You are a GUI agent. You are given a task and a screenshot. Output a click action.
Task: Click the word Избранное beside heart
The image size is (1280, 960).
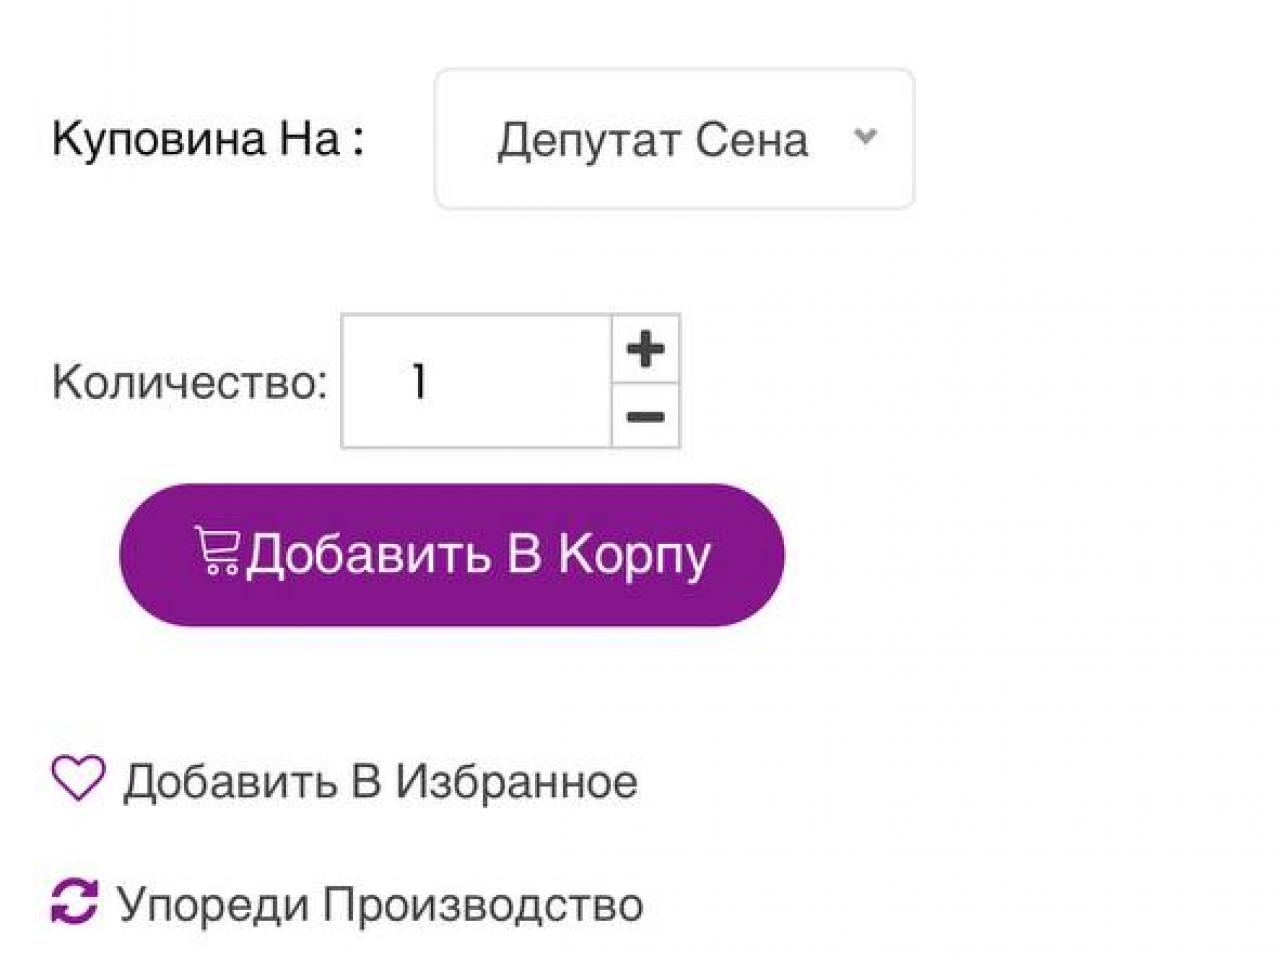pyautogui.click(x=516, y=781)
